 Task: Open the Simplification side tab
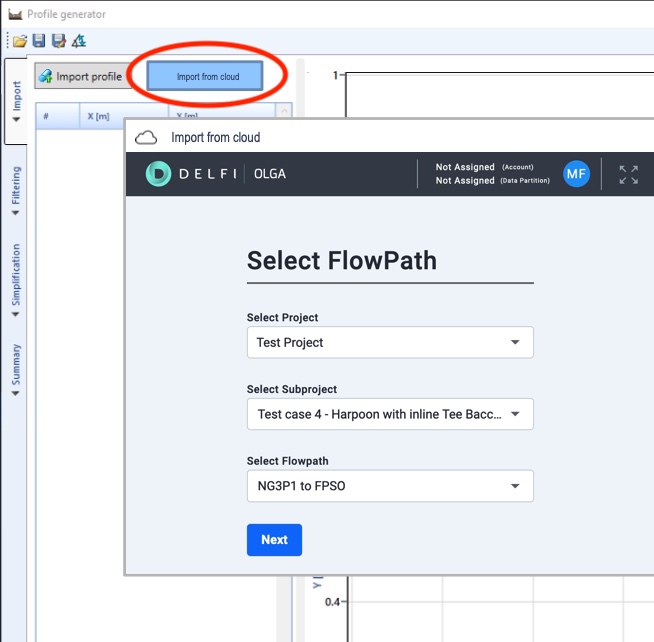pos(16,279)
